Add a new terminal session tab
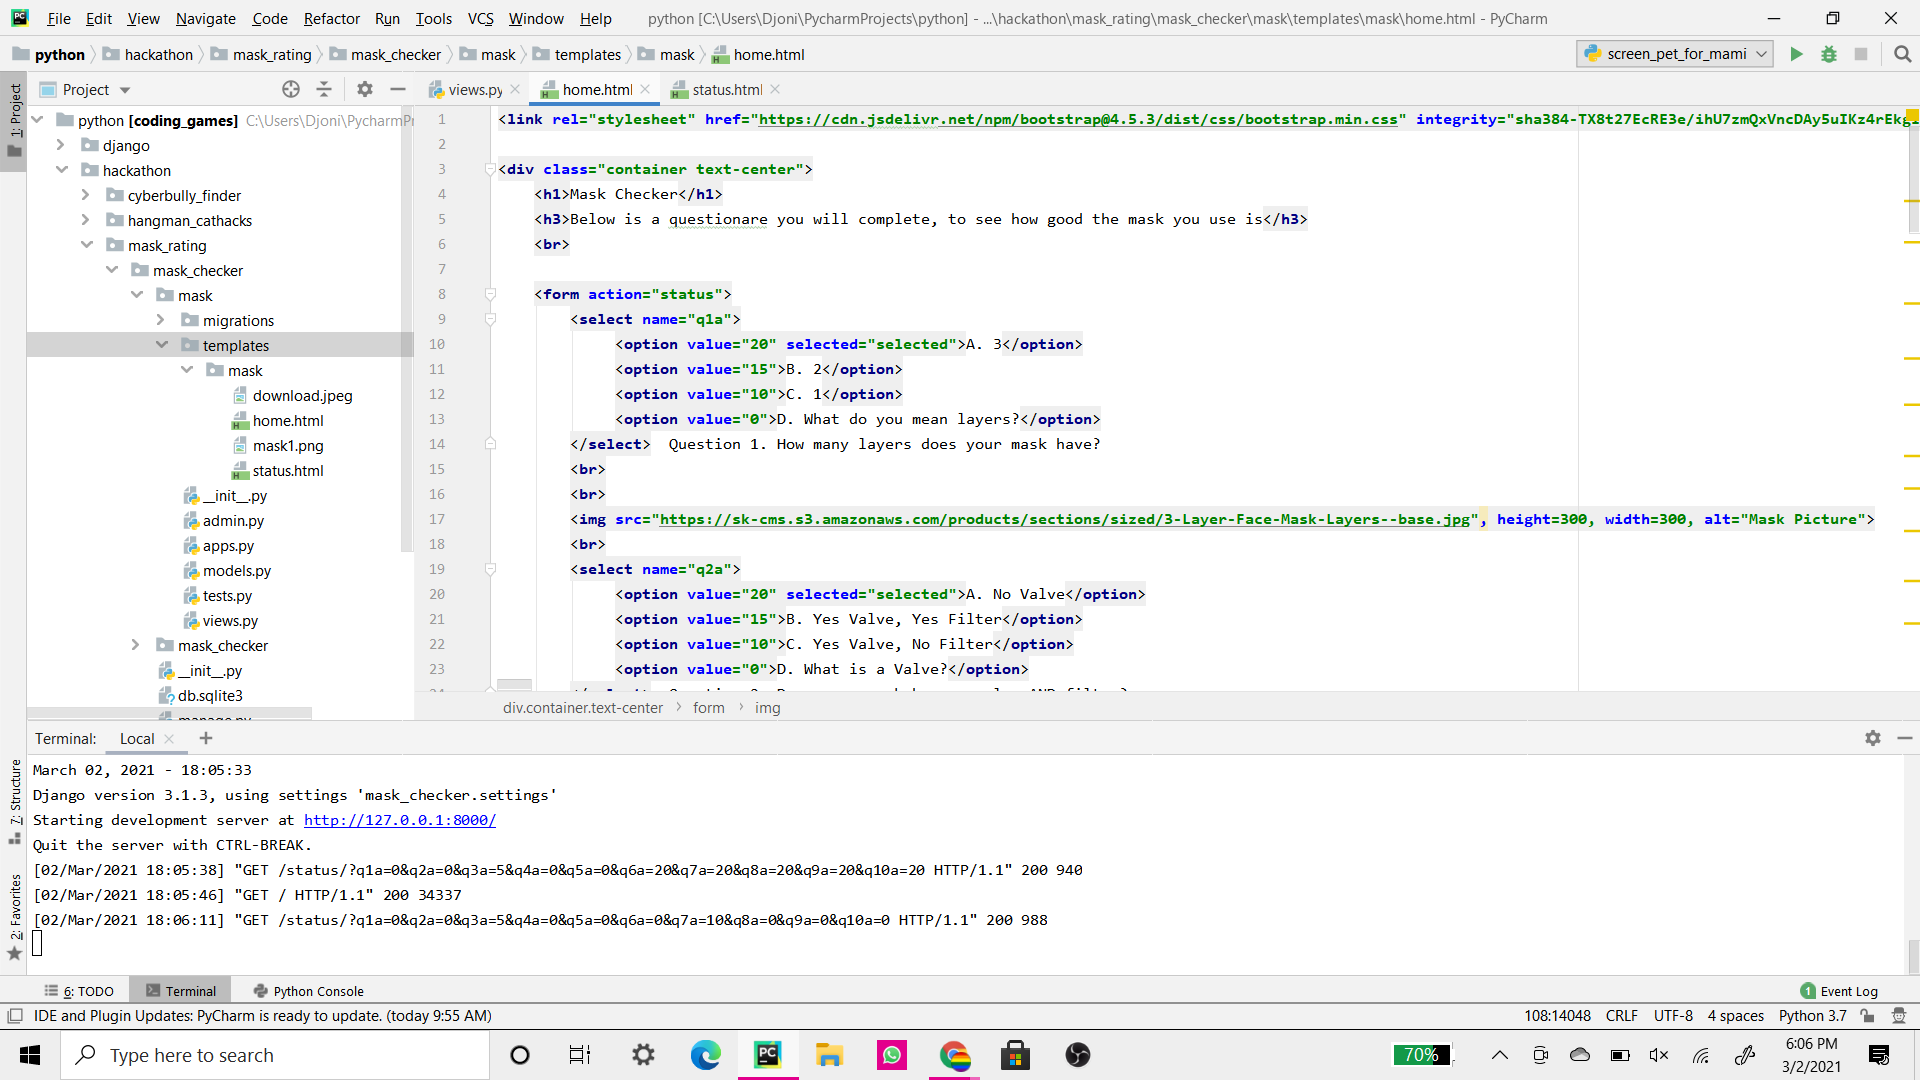 206,738
